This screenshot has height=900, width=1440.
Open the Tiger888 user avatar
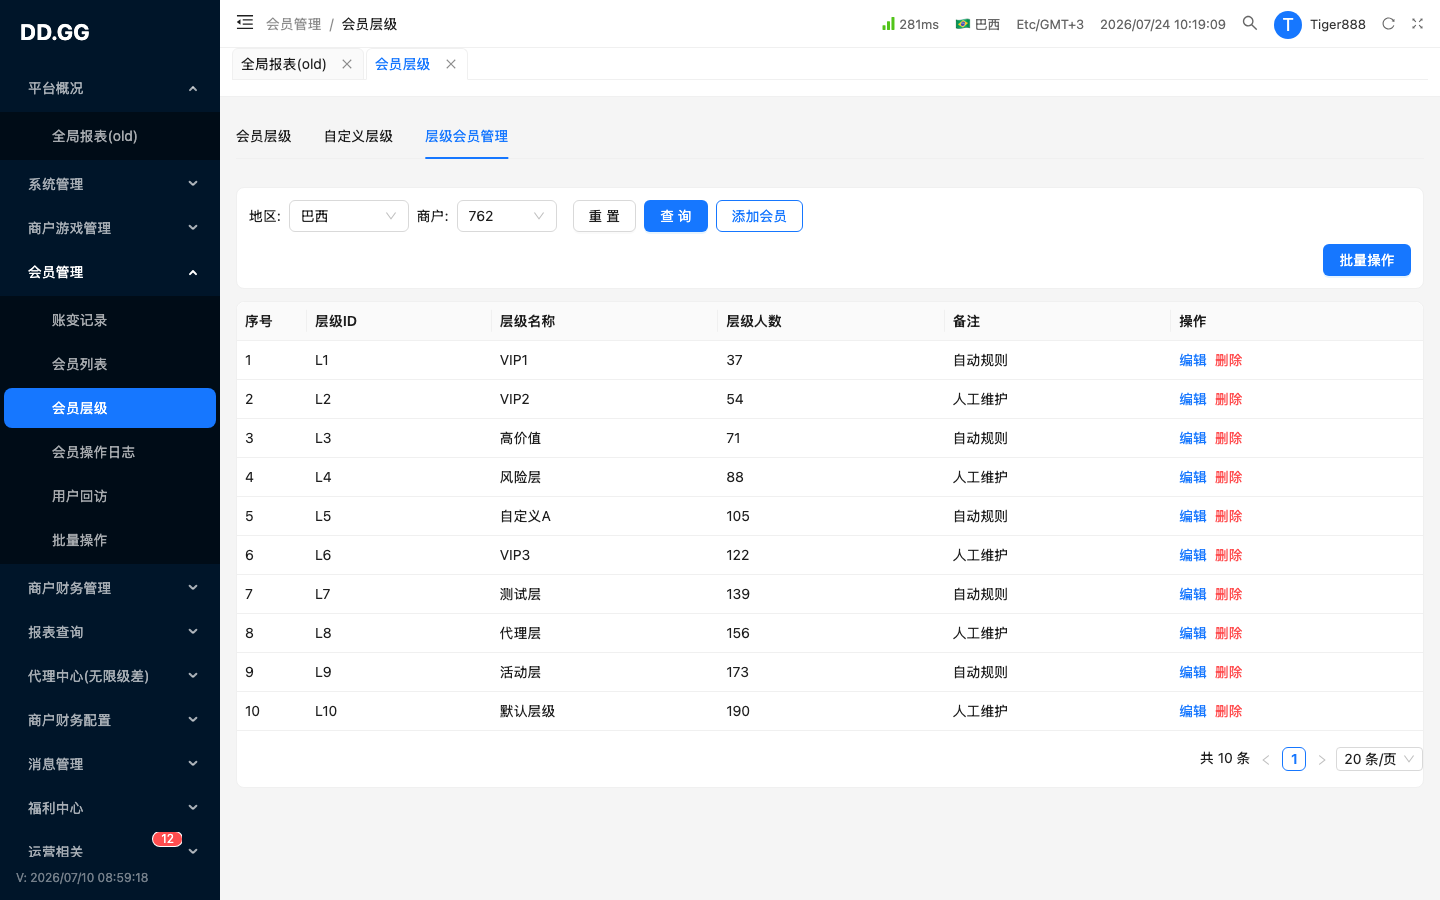click(x=1287, y=24)
